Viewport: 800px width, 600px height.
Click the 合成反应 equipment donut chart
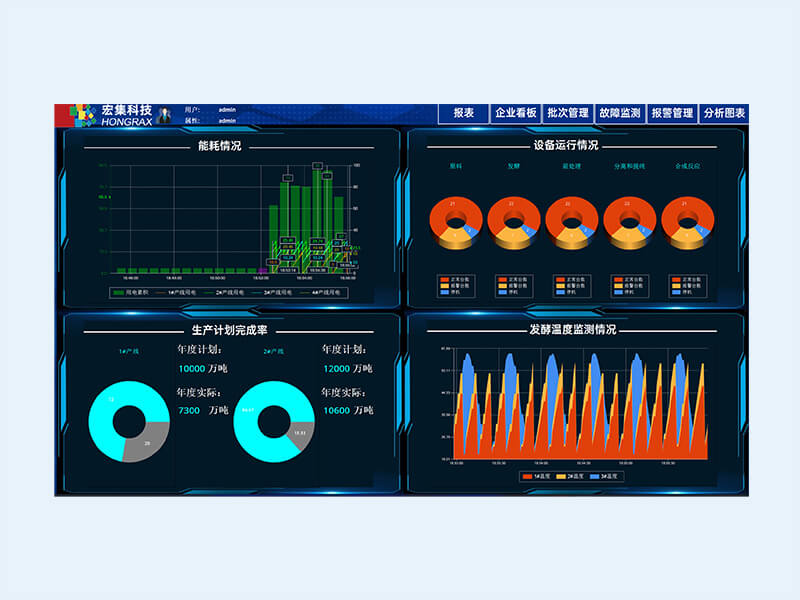pos(689,222)
